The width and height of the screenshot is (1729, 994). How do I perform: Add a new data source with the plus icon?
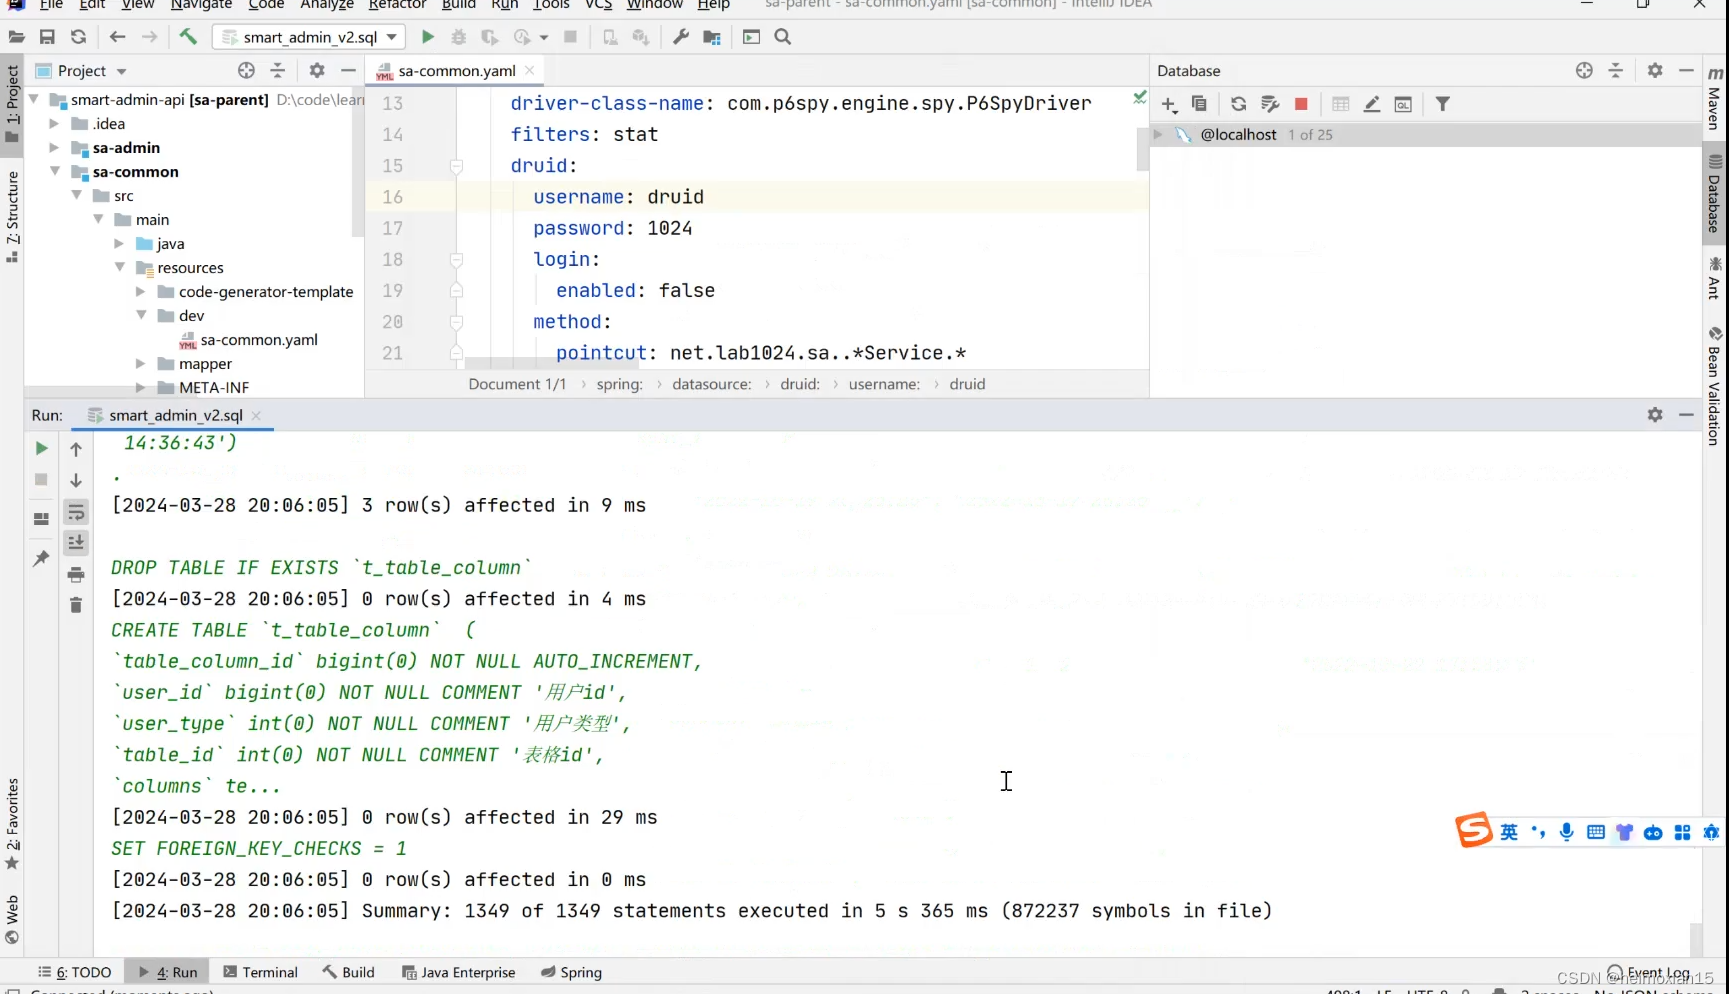click(x=1169, y=104)
